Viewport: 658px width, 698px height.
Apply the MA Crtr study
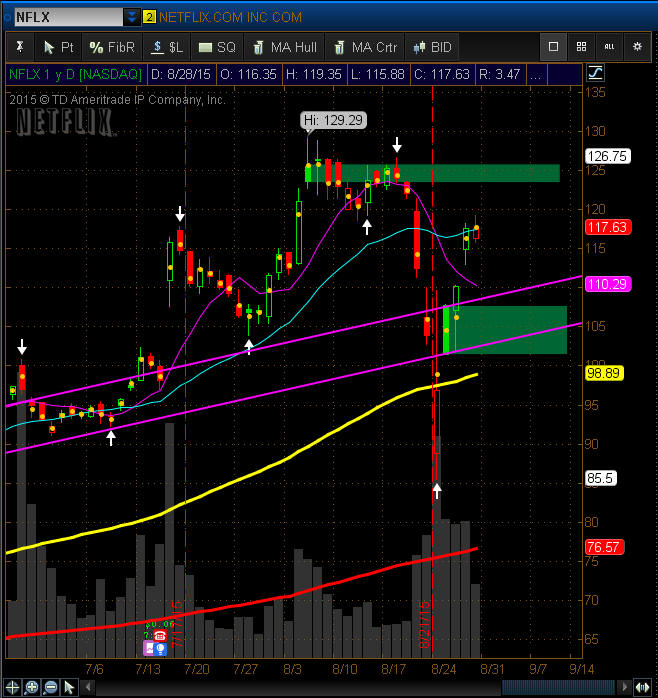pos(365,47)
